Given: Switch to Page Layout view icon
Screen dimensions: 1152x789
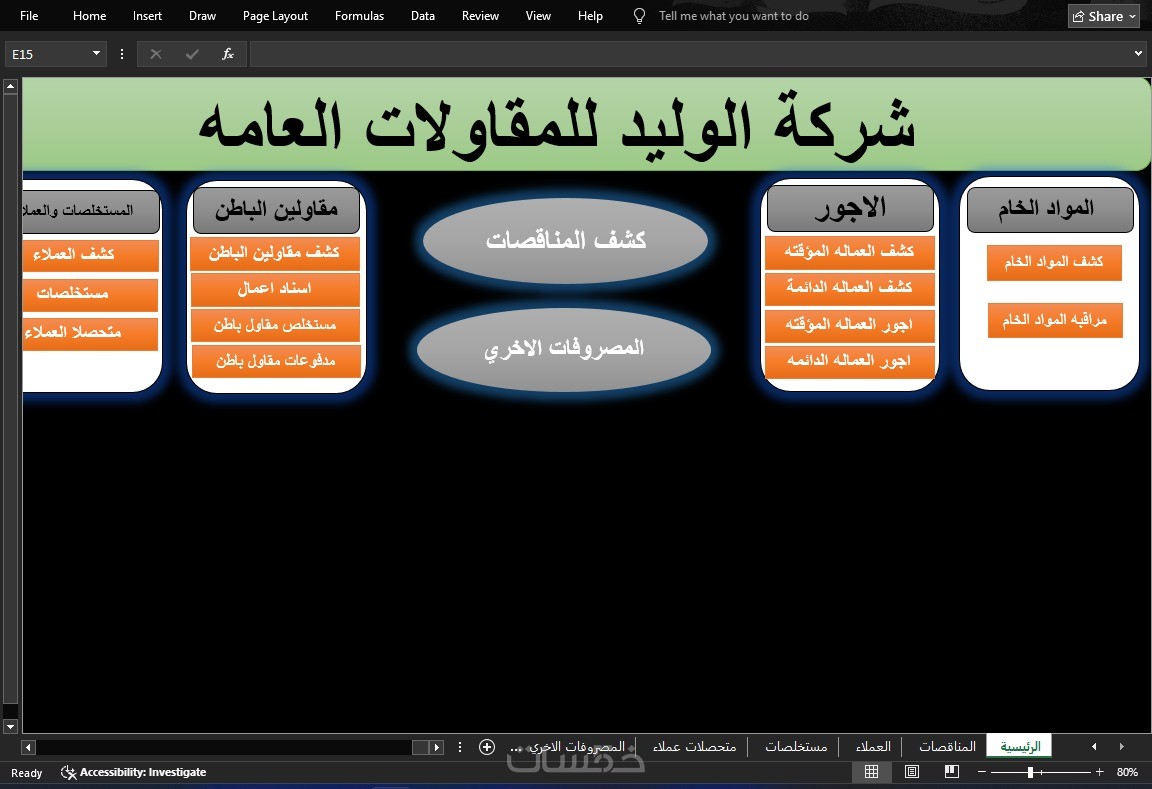Looking at the screenshot, I should [x=912, y=771].
